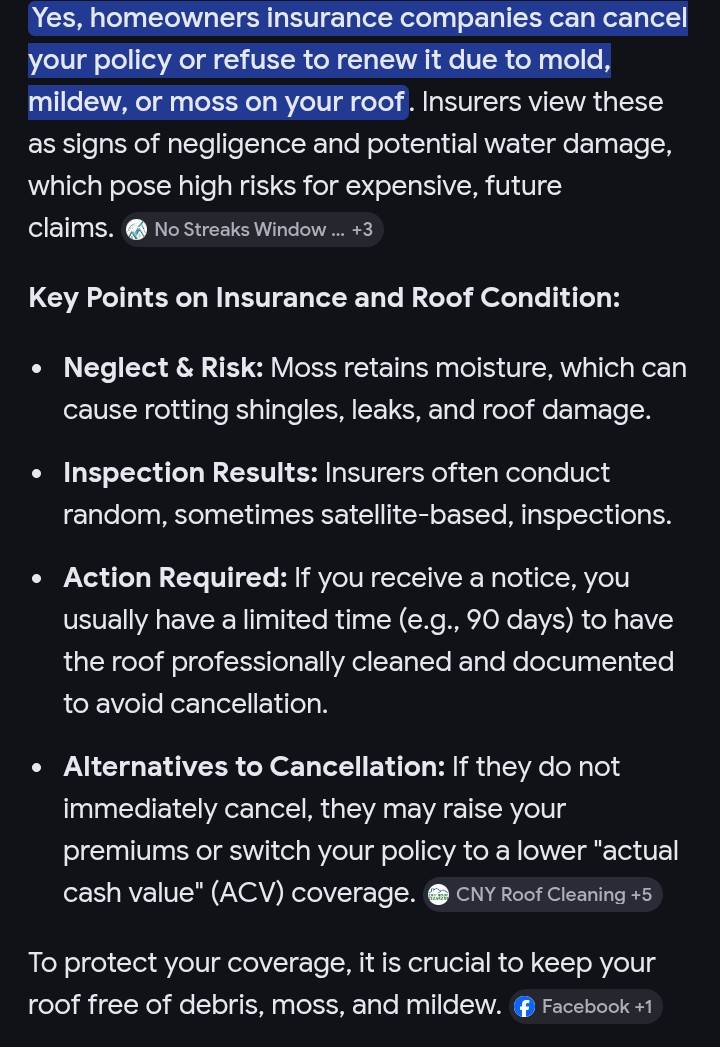Screen dimensions: 720x1047
Task: Tap the CNY Roof Cleaning favicon icon
Action: coord(438,895)
